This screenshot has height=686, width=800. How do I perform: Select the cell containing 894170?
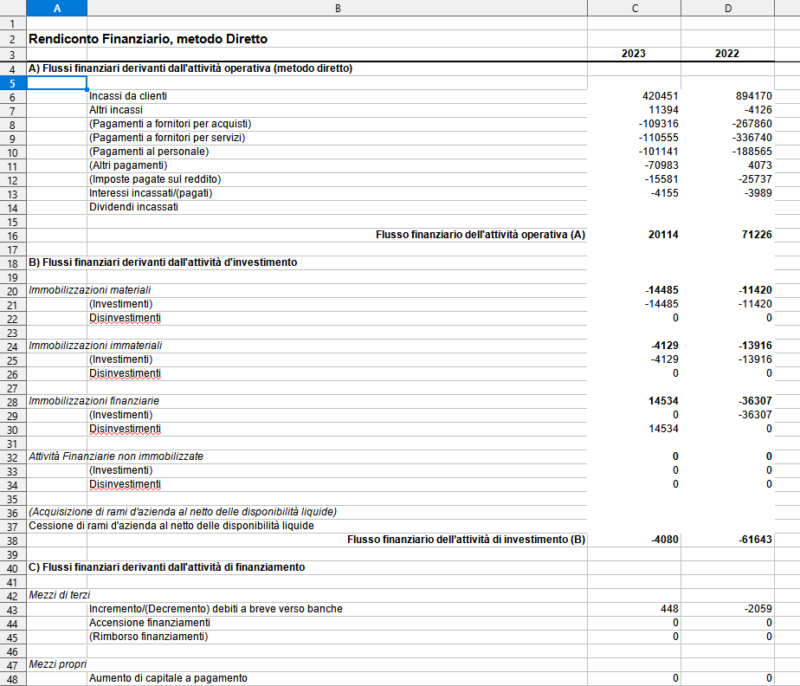pyautogui.click(x=728, y=96)
